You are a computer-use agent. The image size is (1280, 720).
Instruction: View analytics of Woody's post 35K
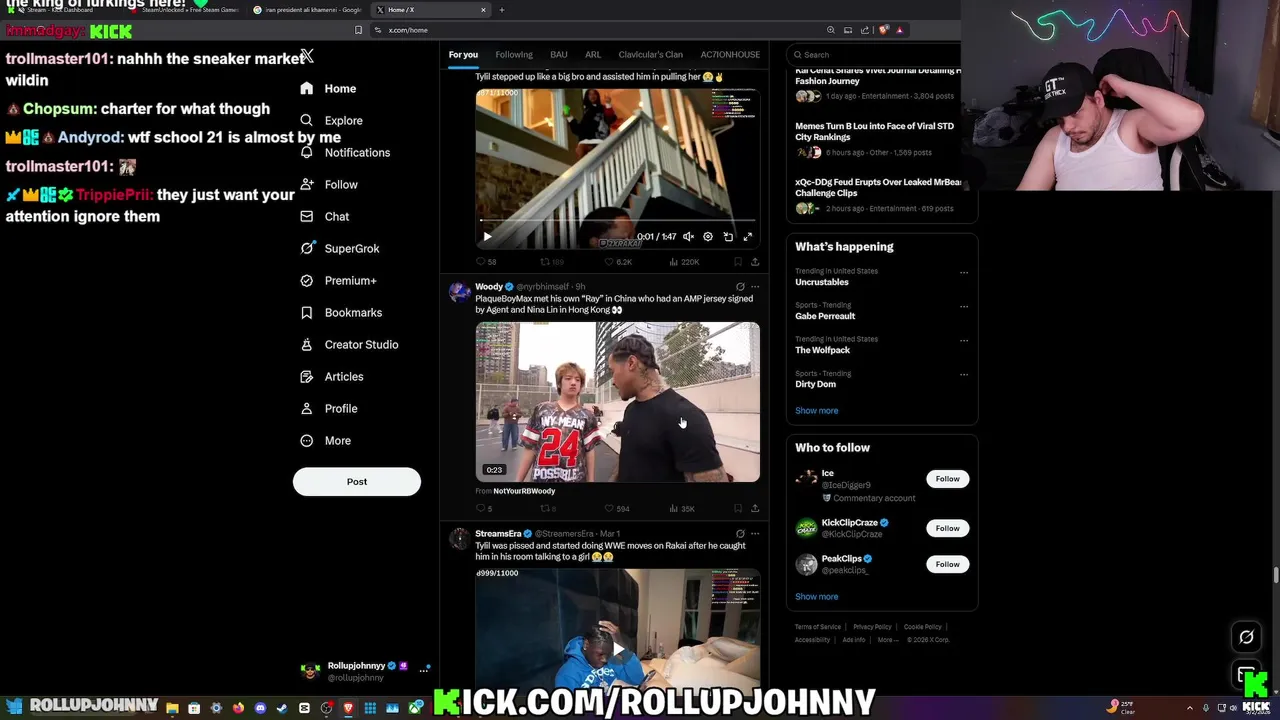(x=682, y=509)
